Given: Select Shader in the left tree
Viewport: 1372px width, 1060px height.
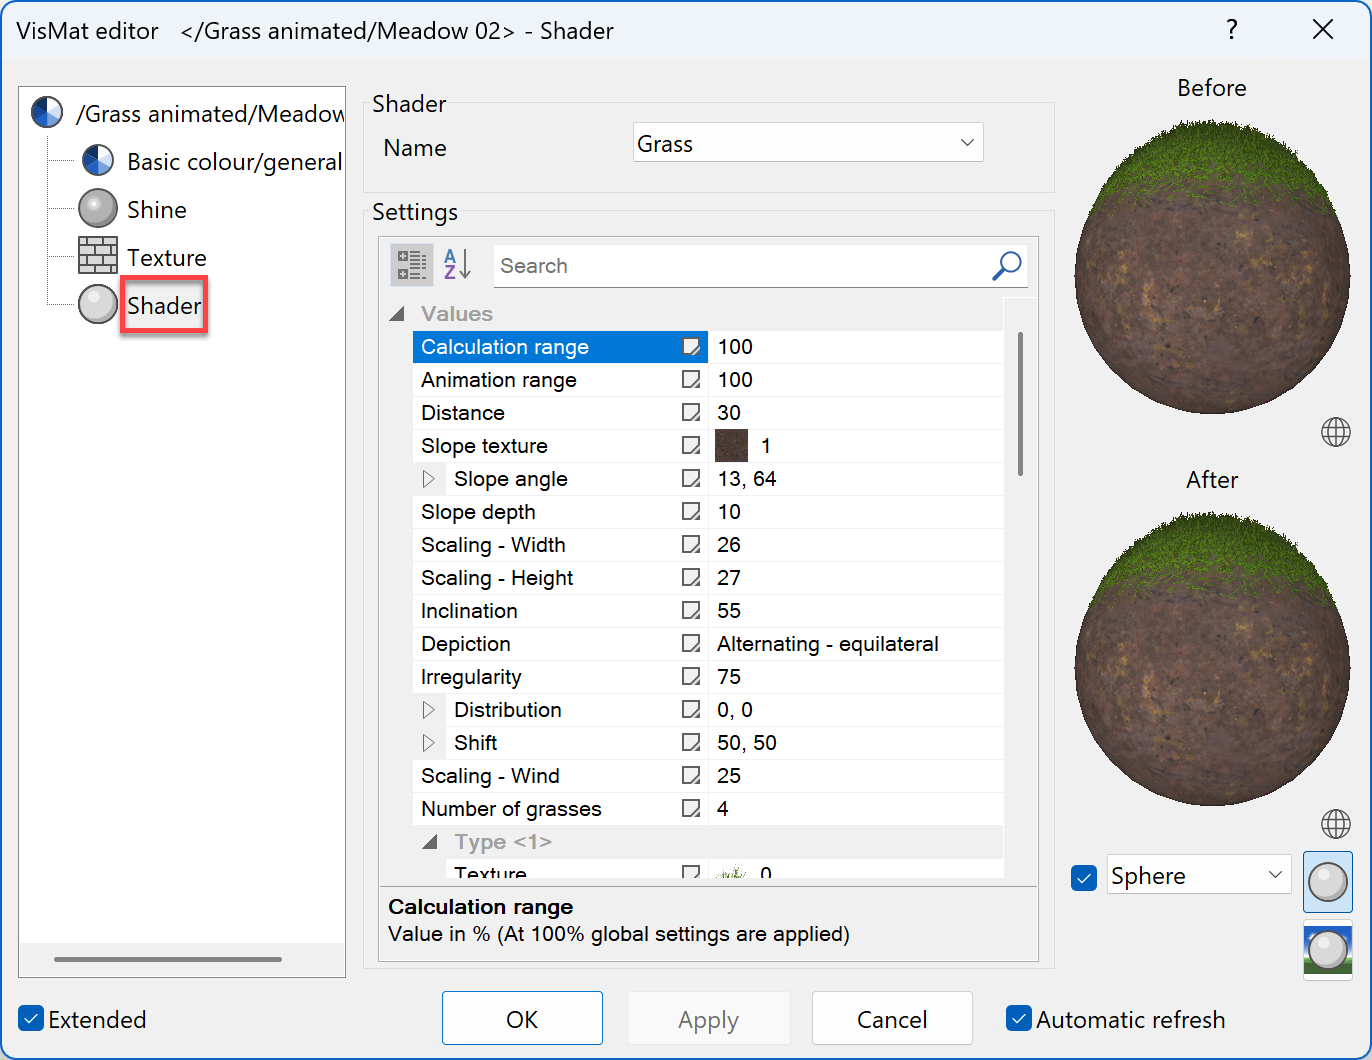Looking at the screenshot, I should 162,305.
